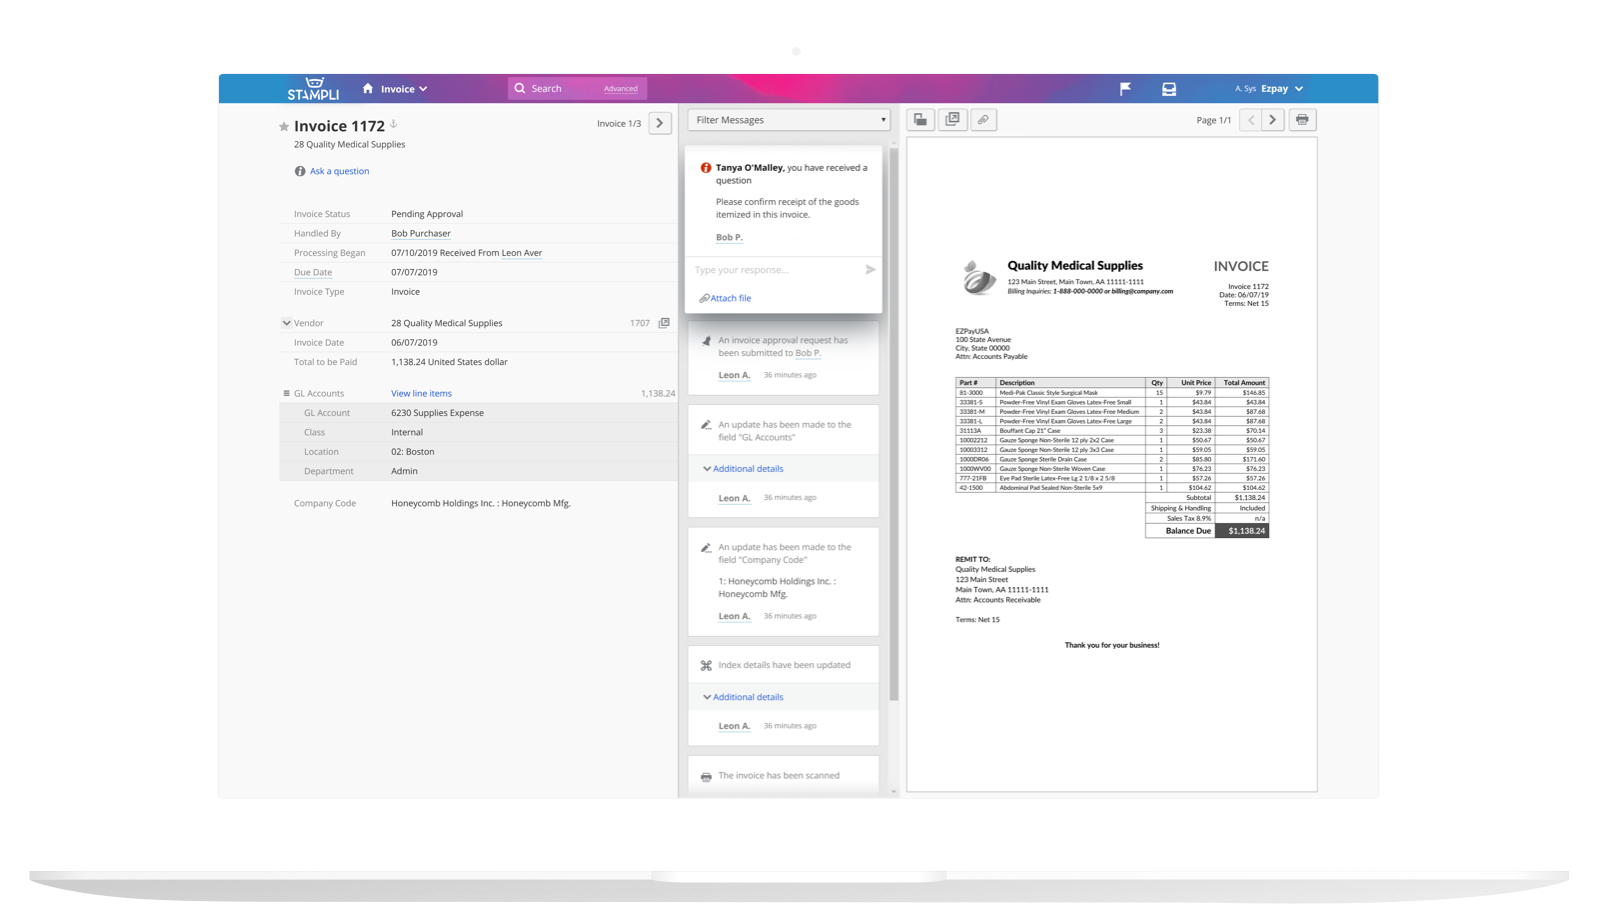Click the Ask a question link
The width and height of the screenshot is (1599, 912).
click(x=339, y=171)
